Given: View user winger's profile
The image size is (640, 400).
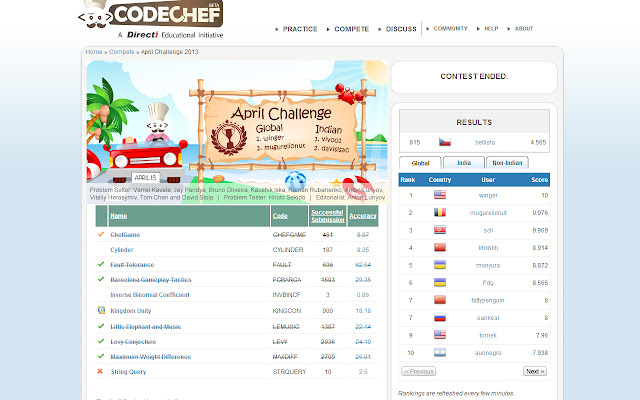Looking at the screenshot, I should (x=488, y=196).
